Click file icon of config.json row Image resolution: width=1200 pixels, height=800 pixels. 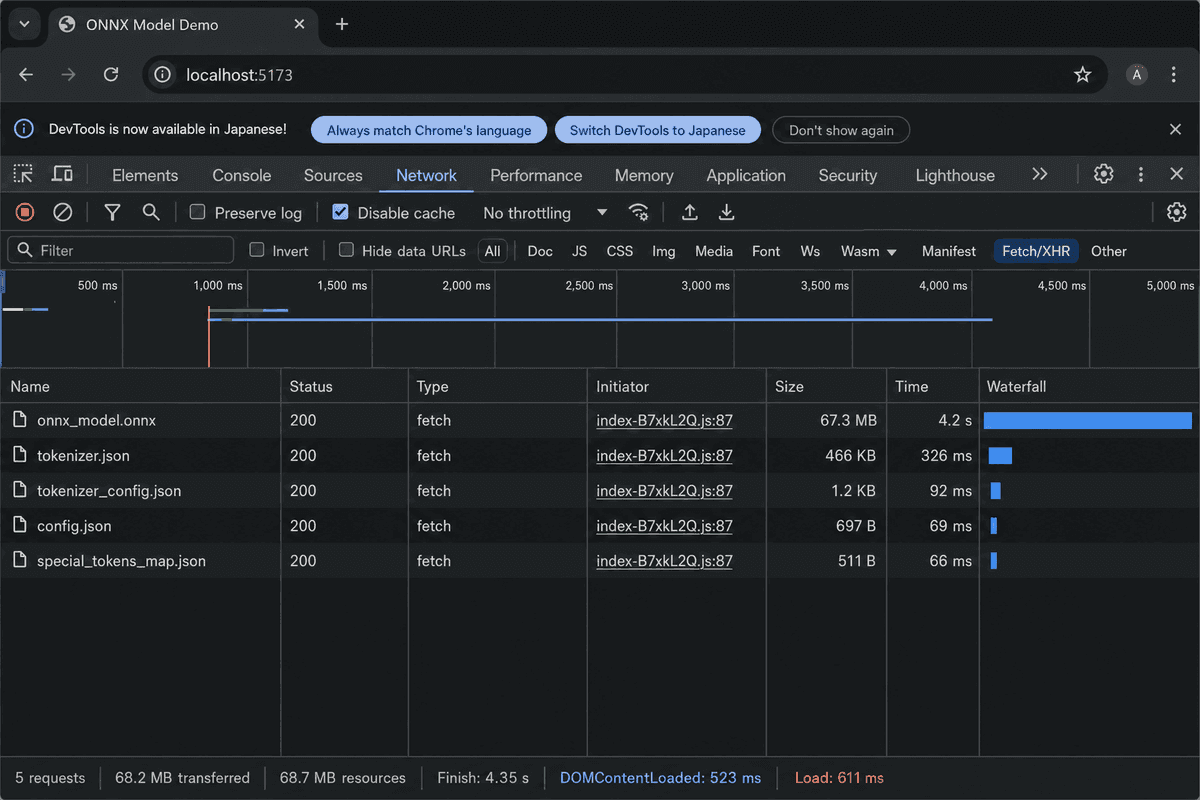[19, 525]
